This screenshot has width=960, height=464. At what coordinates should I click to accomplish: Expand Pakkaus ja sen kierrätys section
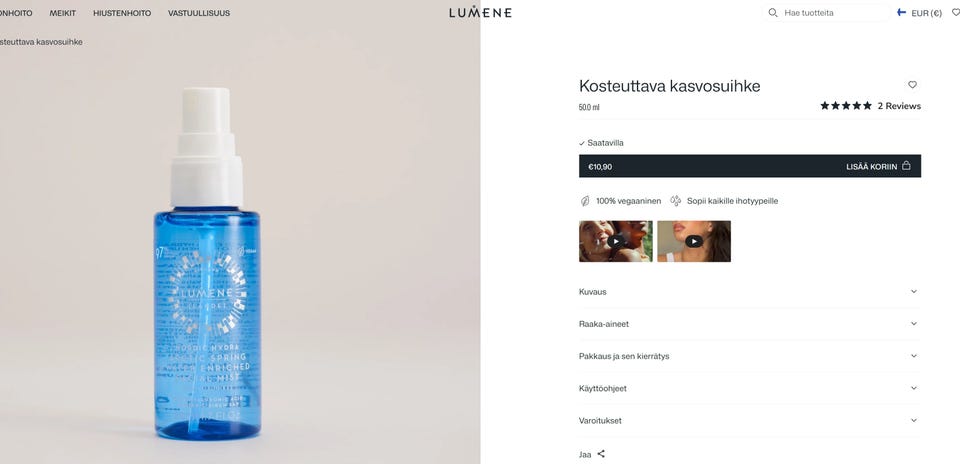(749, 356)
